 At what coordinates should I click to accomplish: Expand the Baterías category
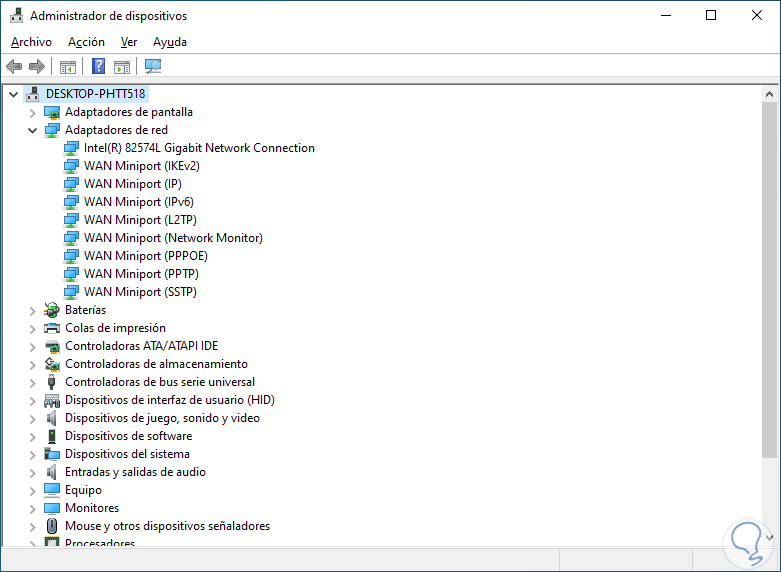[x=32, y=311]
